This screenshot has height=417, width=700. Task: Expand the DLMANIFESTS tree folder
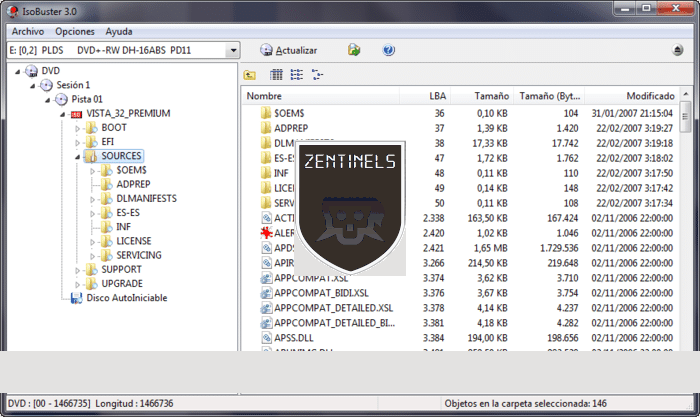pos(92,200)
